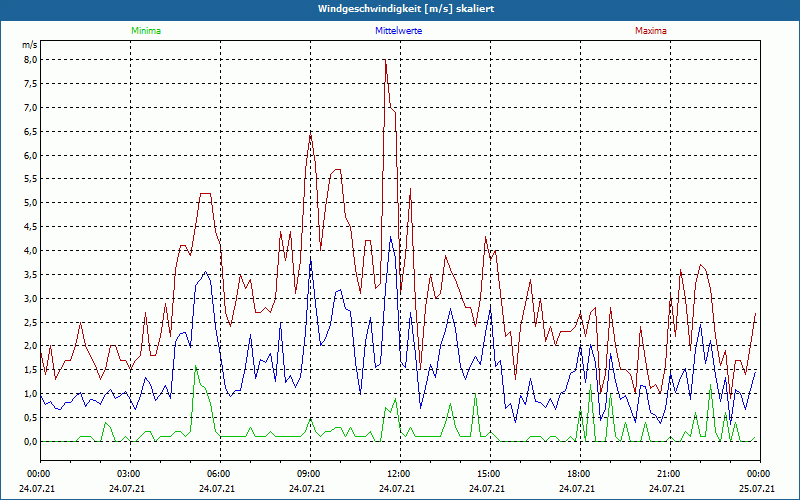Select the 06:00 time axis label
This screenshot has height=500, width=800.
point(219,473)
